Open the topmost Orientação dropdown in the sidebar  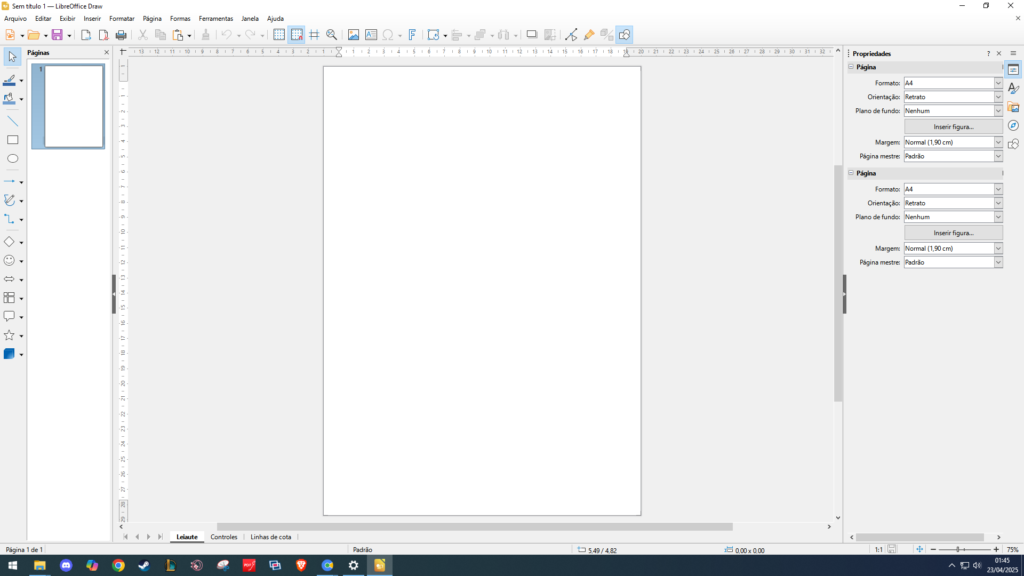click(x=998, y=97)
